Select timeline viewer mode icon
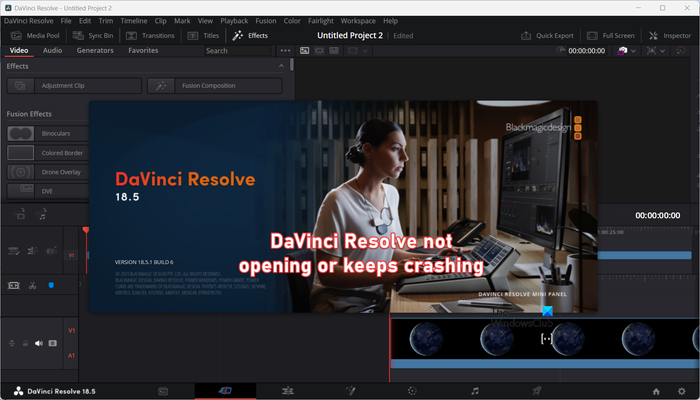Screen dimensions: 700x400 (x=334, y=51)
